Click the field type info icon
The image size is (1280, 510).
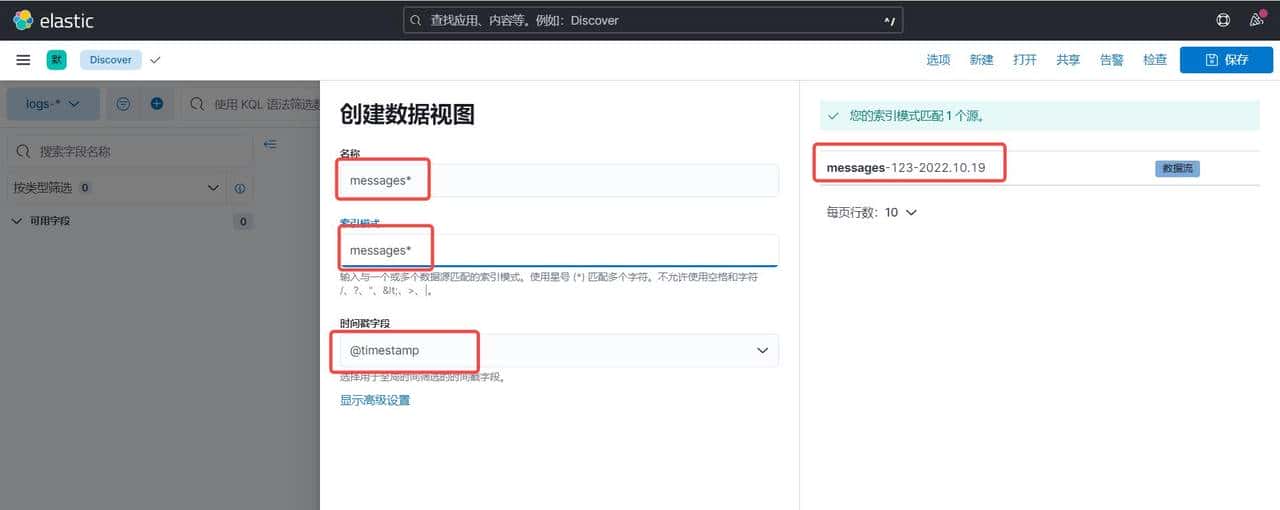[240, 188]
